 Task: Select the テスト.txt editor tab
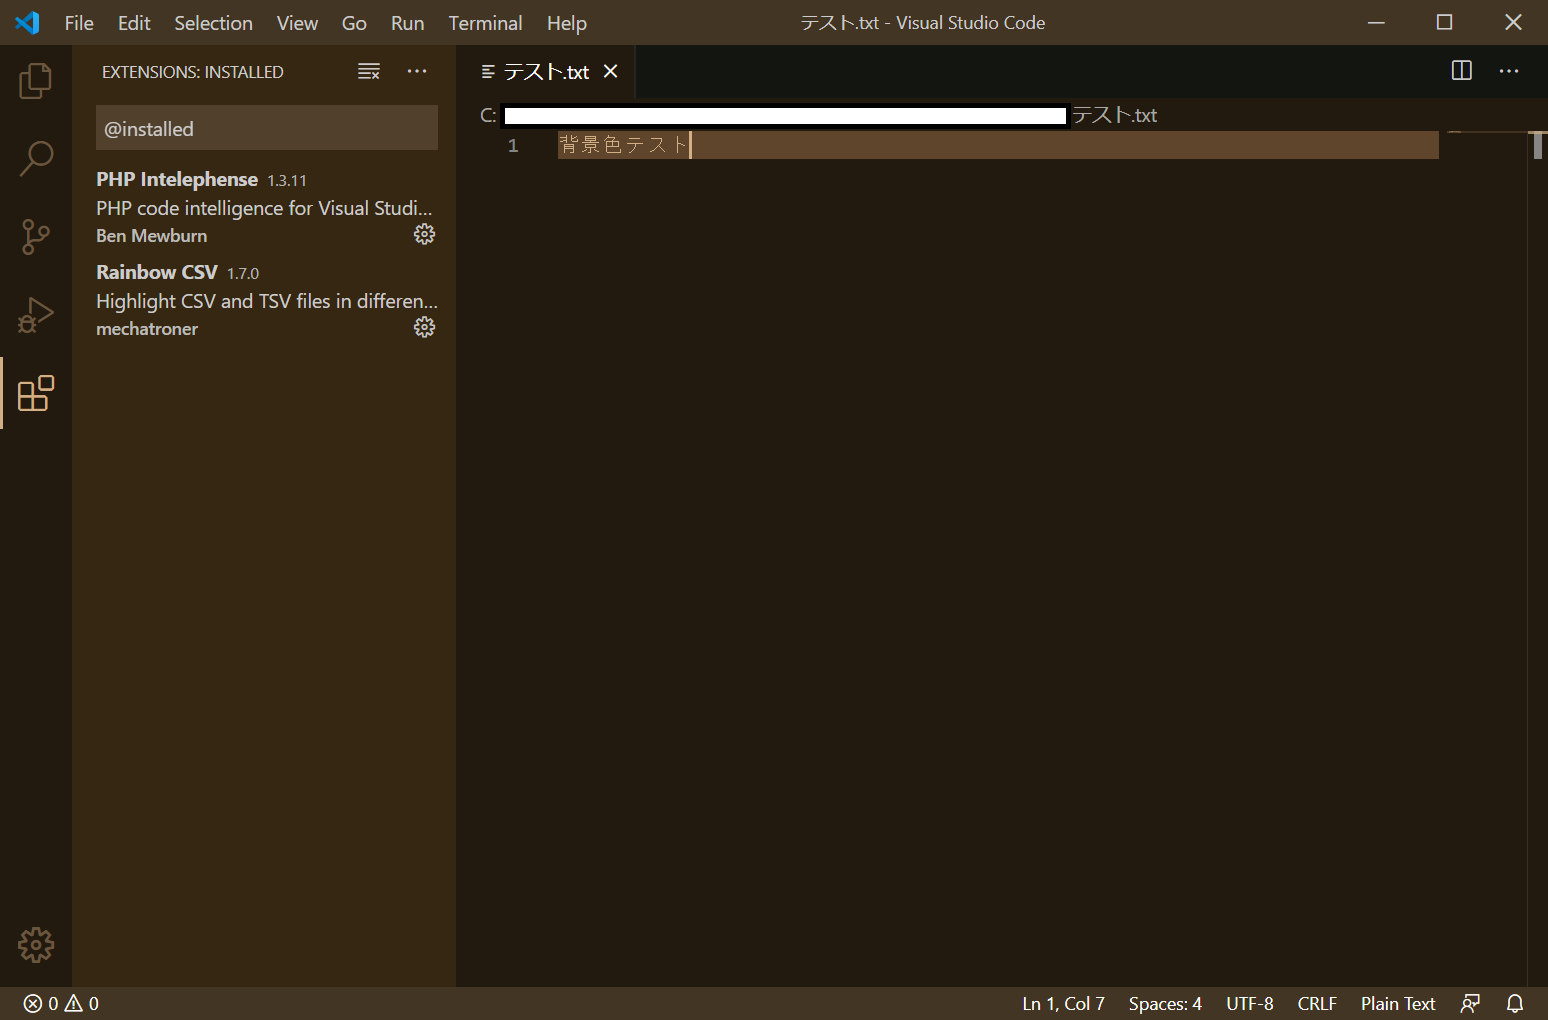(x=546, y=72)
